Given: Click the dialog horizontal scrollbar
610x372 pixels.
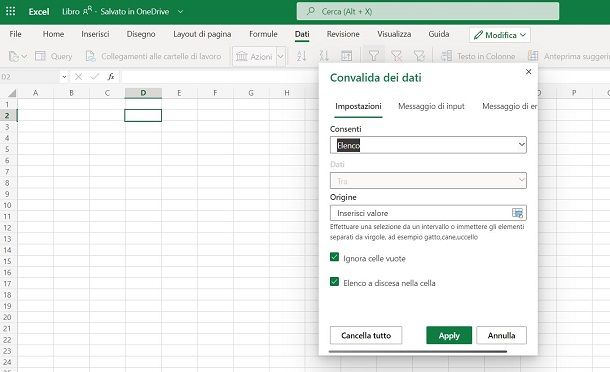Looking at the screenshot, I should click(x=417, y=351).
